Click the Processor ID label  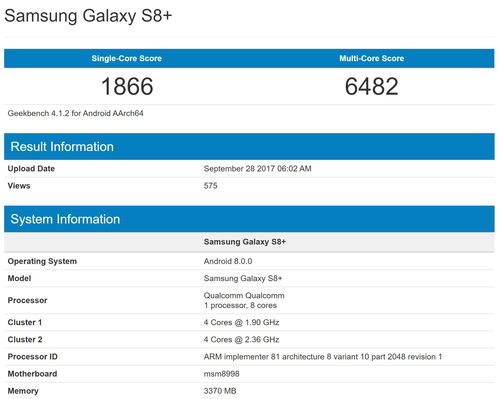point(33,357)
